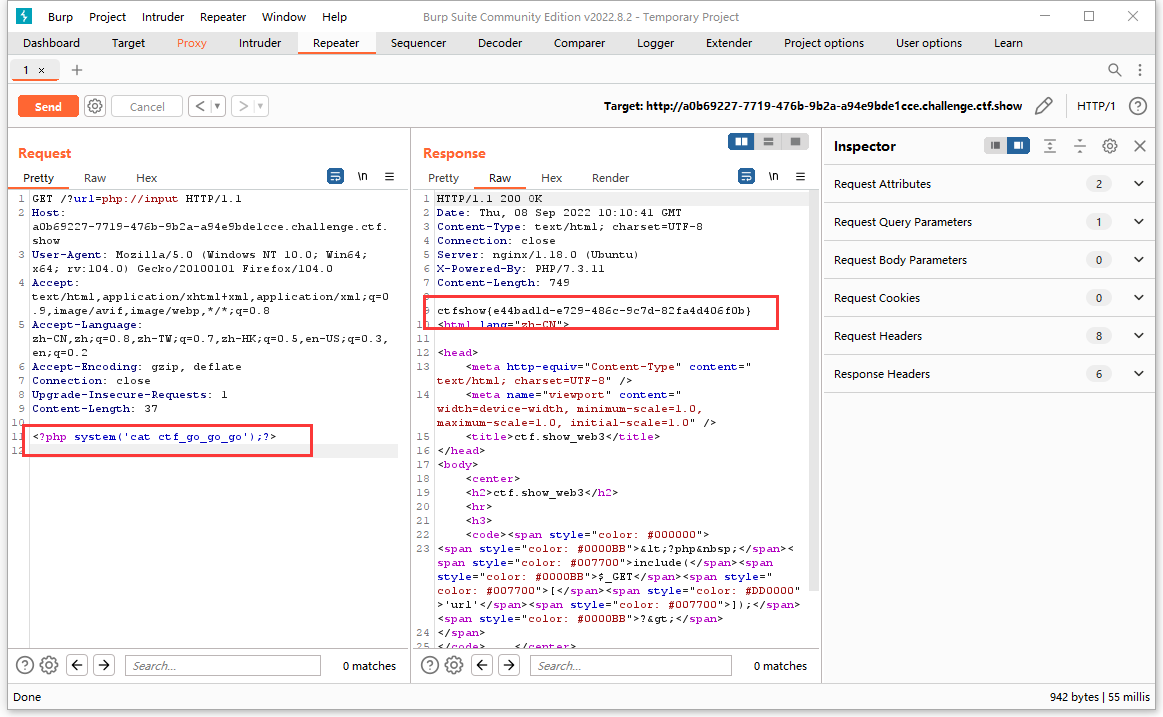Select top-bottom request/response layout
The image size is (1163, 717).
click(768, 142)
